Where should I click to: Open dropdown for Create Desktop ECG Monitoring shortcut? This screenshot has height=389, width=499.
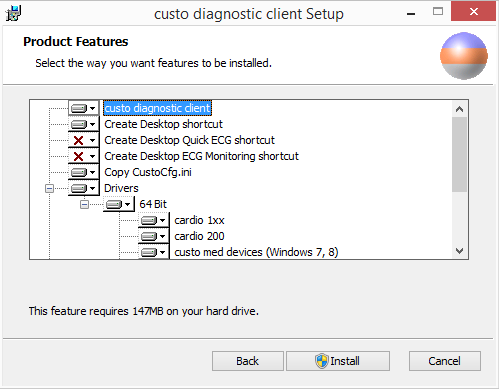[x=84, y=156]
